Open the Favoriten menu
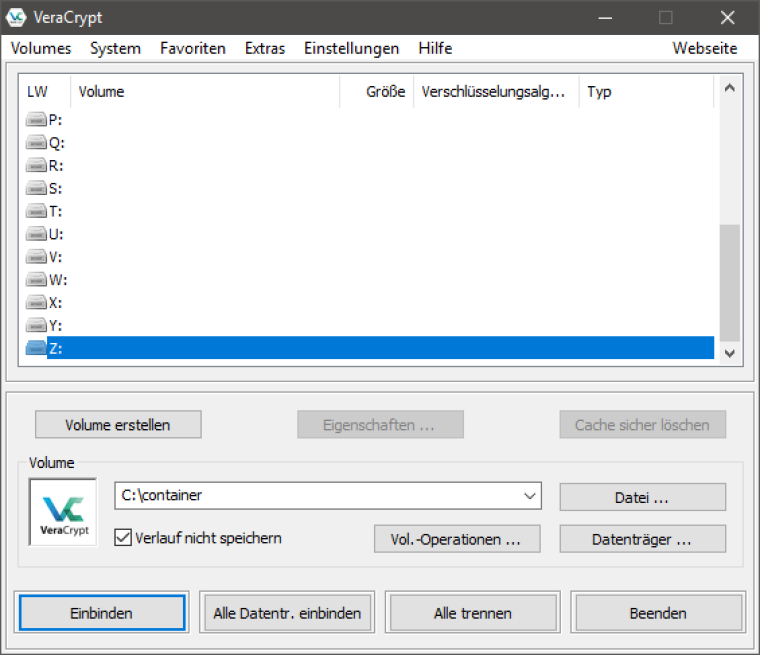The width and height of the screenshot is (760, 655). 193,48
